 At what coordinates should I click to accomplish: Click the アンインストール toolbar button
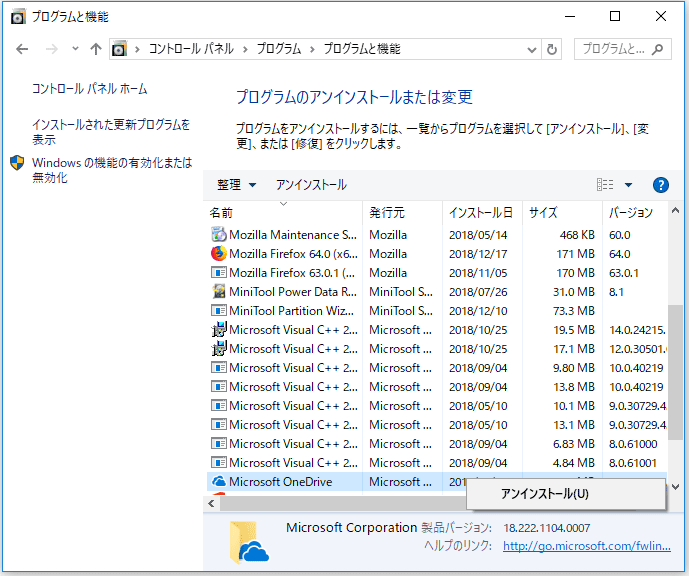coord(311,185)
